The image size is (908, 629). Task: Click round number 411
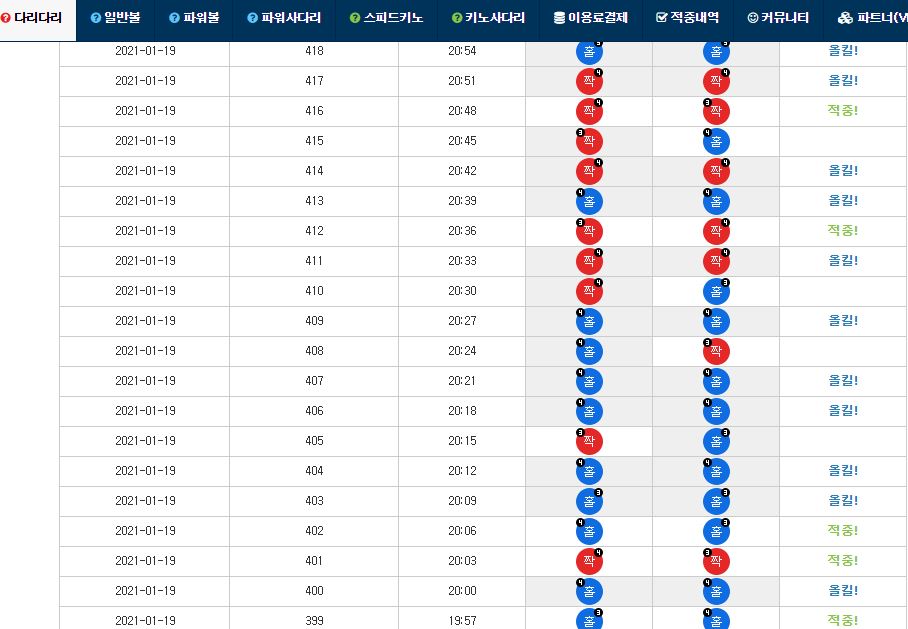coord(314,261)
